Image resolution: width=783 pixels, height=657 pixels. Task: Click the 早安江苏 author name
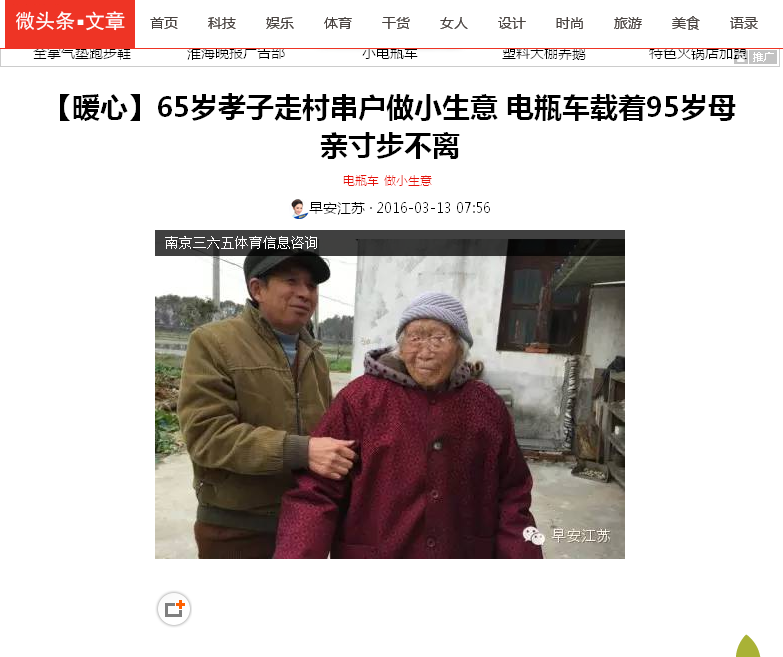click(x=337, y=208)
